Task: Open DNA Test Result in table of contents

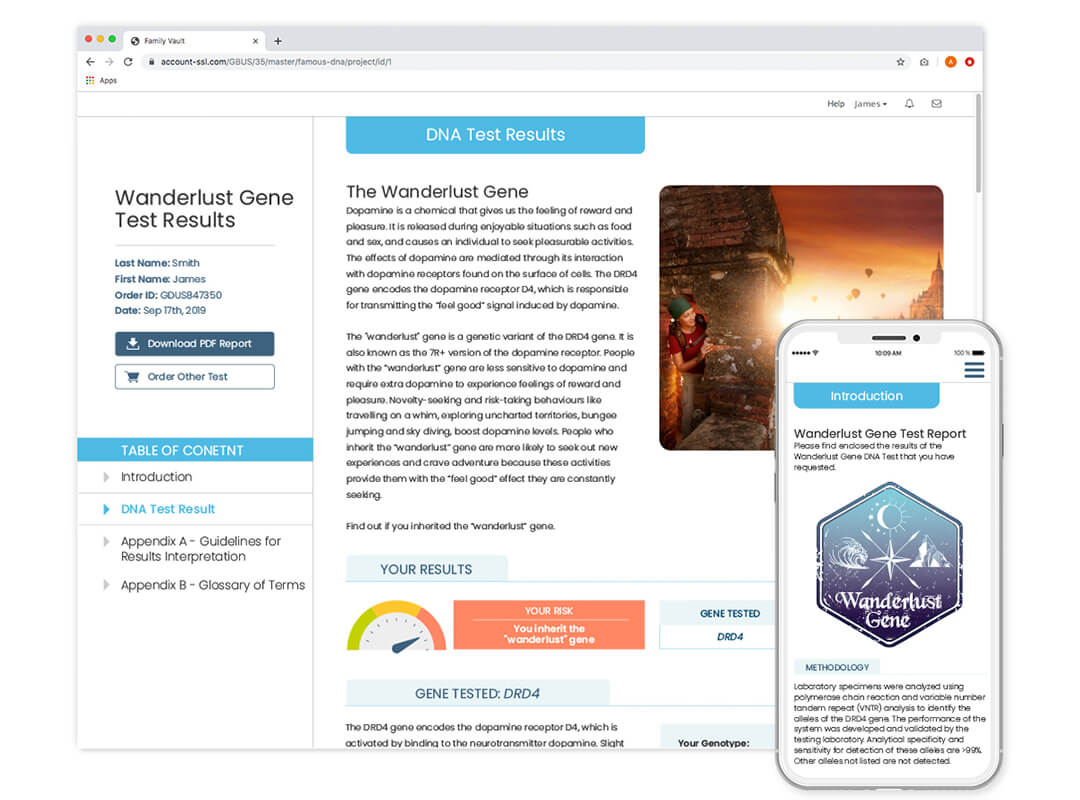Action: pos(168,509)
